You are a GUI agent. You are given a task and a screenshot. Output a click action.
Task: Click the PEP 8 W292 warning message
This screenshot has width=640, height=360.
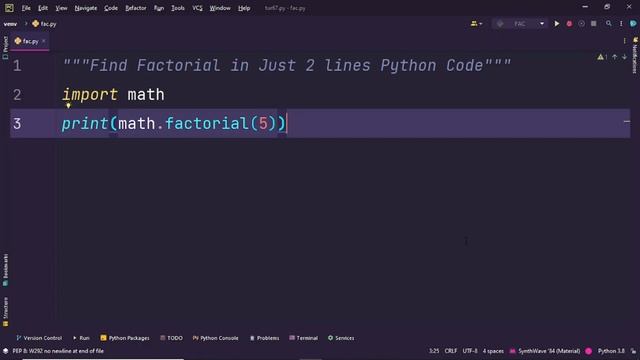pyautogui.click(x=58, y=351)
